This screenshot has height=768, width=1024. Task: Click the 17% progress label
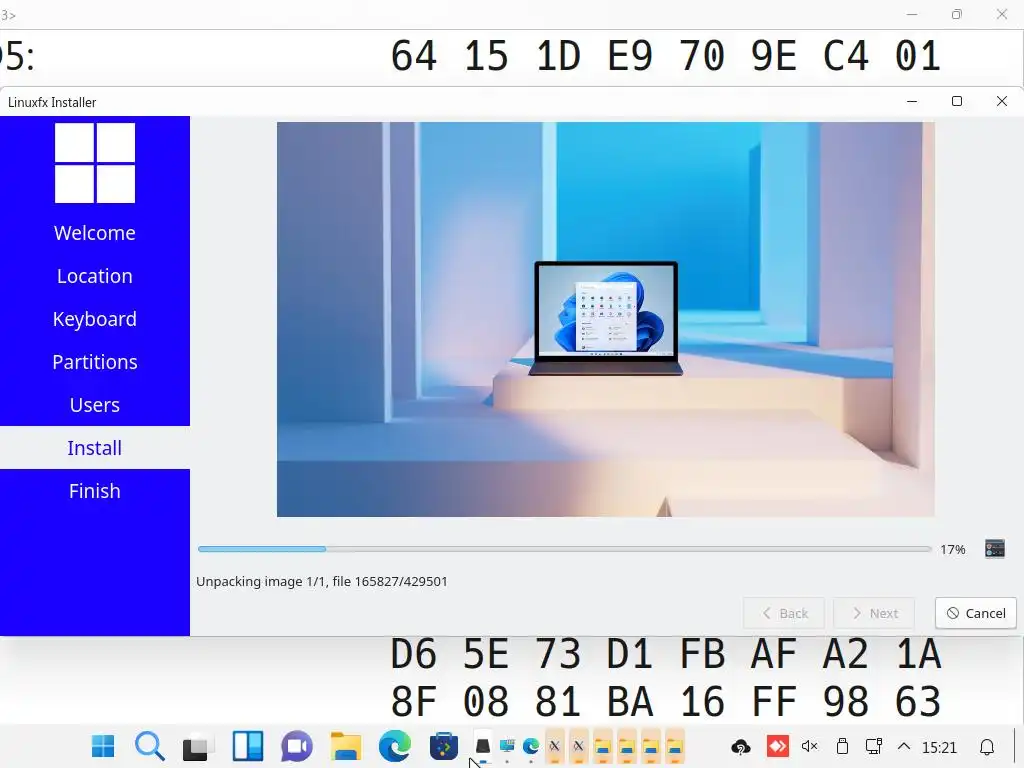point(953,549)
